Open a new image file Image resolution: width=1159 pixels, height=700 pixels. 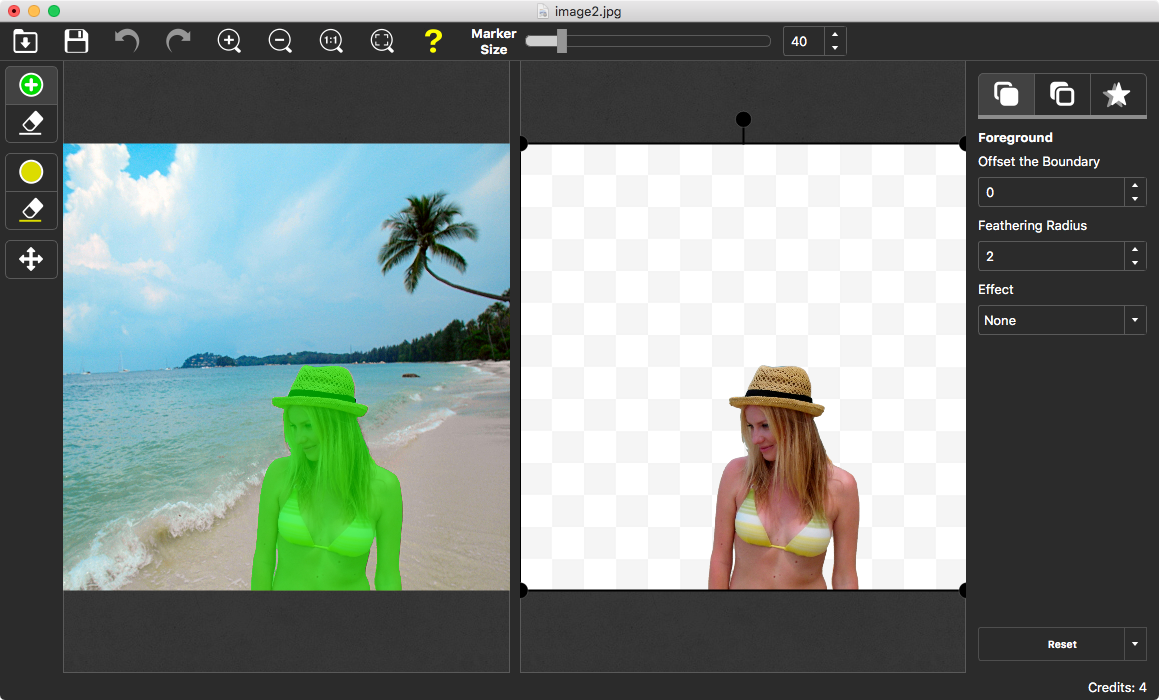tap(25, 41)
